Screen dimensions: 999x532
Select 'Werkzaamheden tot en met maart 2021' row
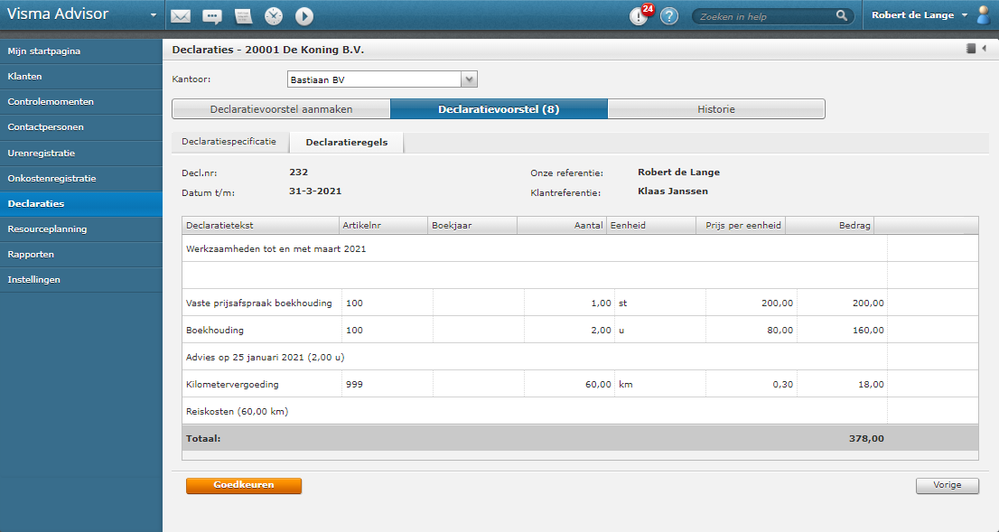click(x=580, y=249)
